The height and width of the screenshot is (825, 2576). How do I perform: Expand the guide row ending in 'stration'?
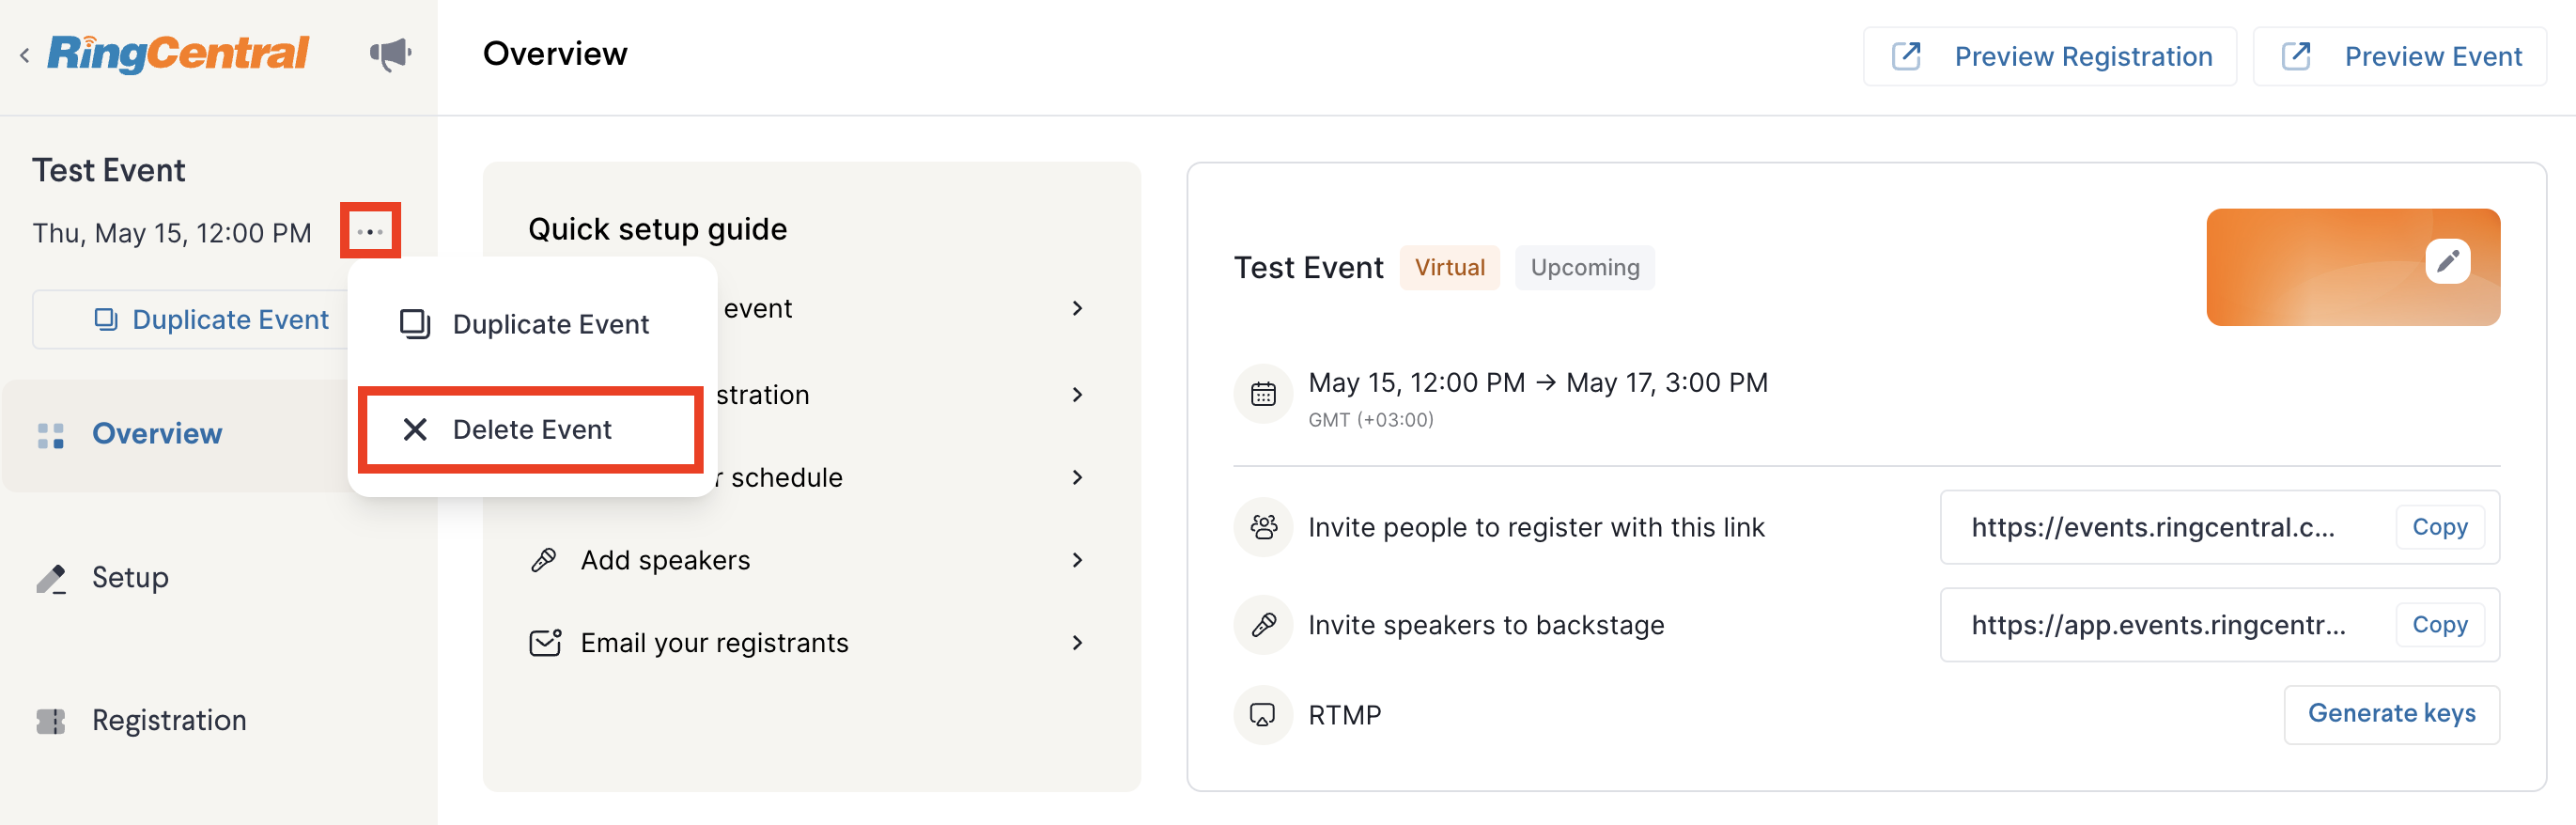coord(1077,394)
